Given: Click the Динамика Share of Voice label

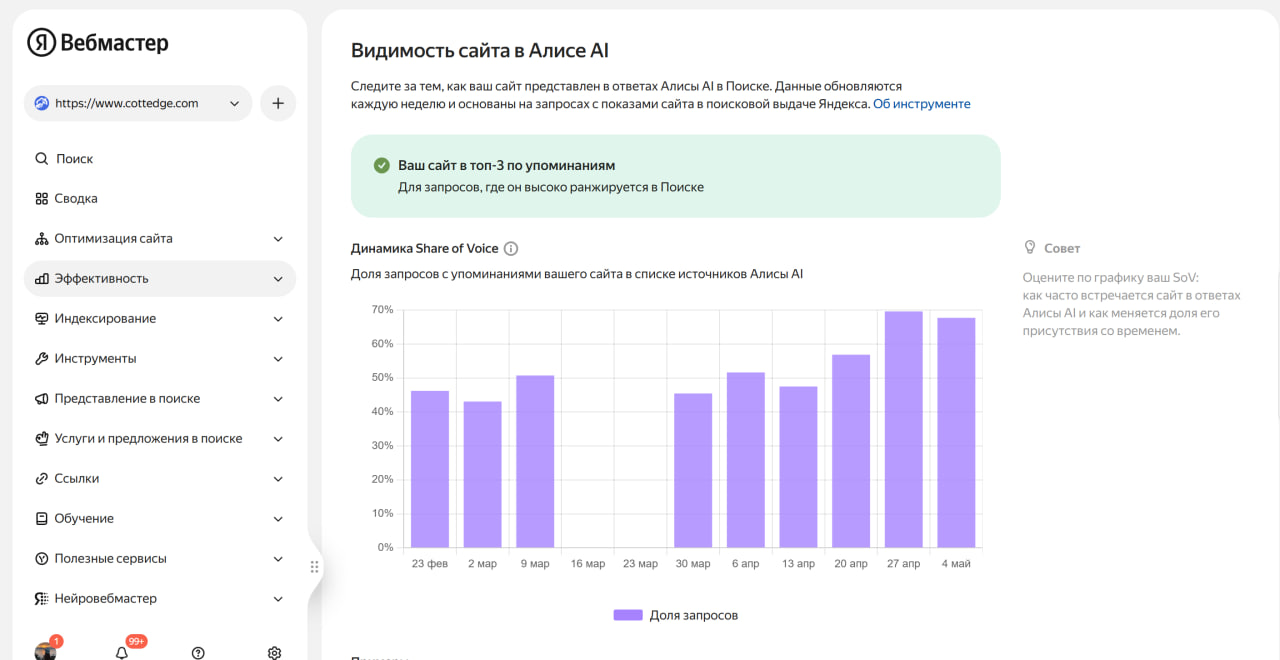Looking at the screenshot, I should 424,249.
